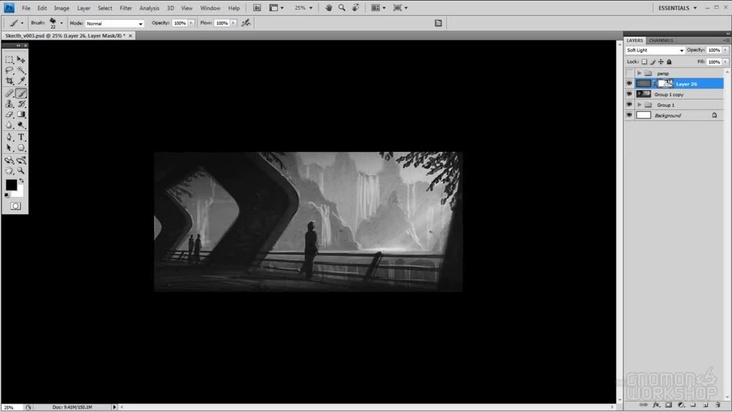This screenshot has height=412, width=732.
Task: Select the History Brush tool
Action: (21, 104)
